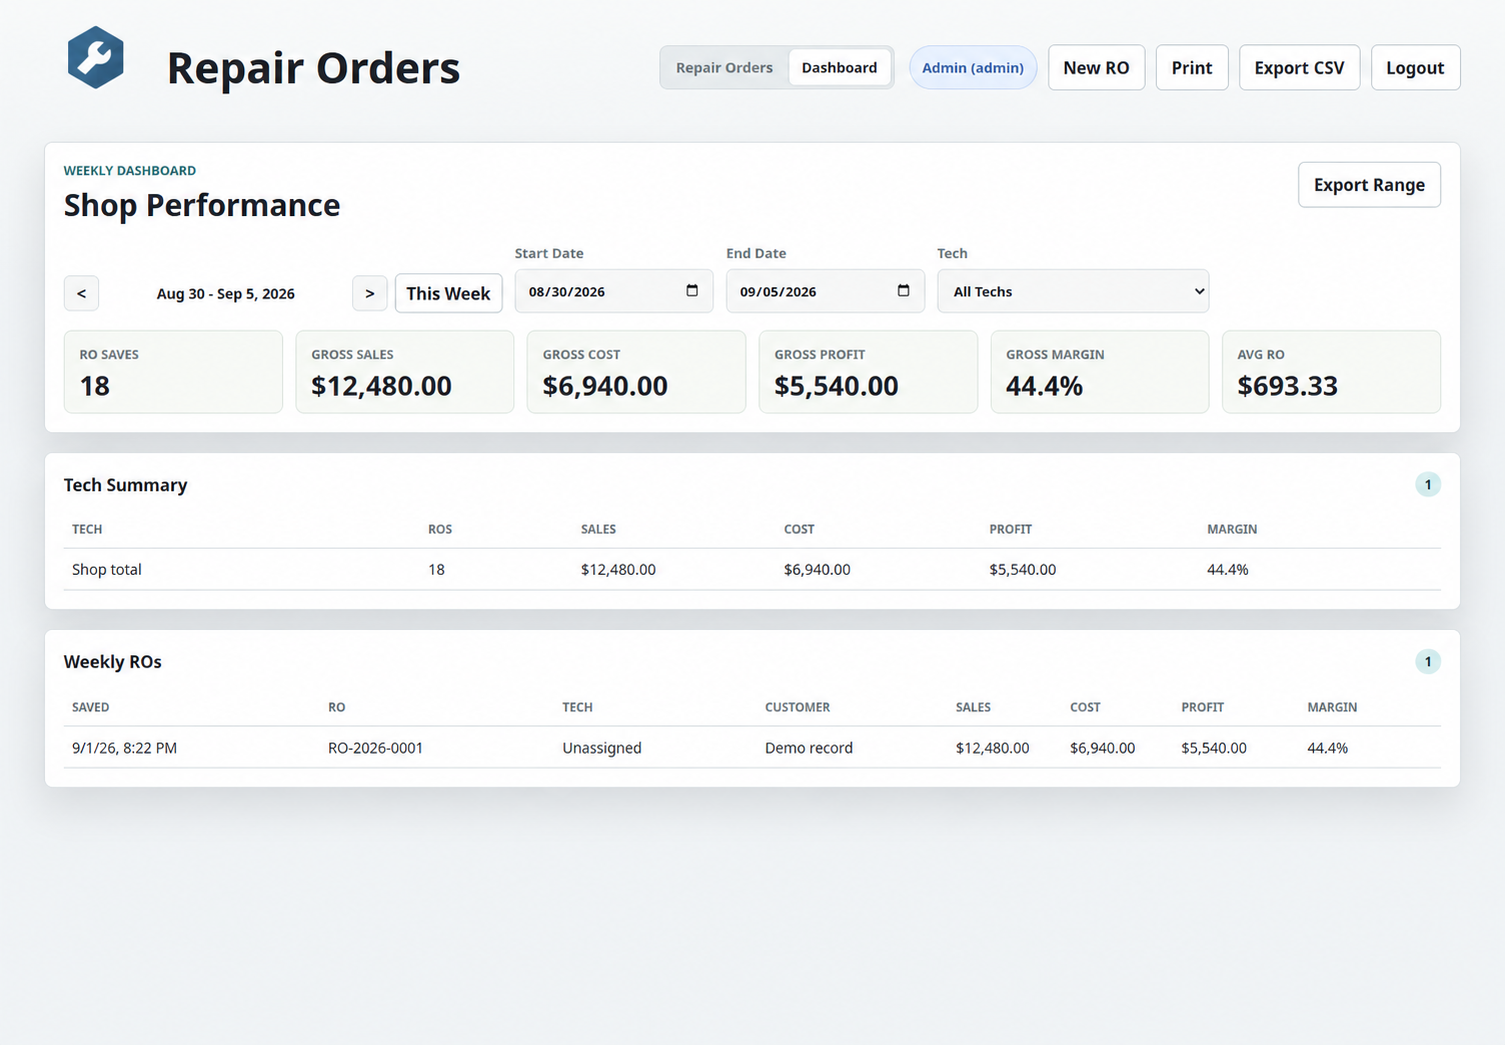
Task: Click the wrench logo icon
Action: coord(96,58)
